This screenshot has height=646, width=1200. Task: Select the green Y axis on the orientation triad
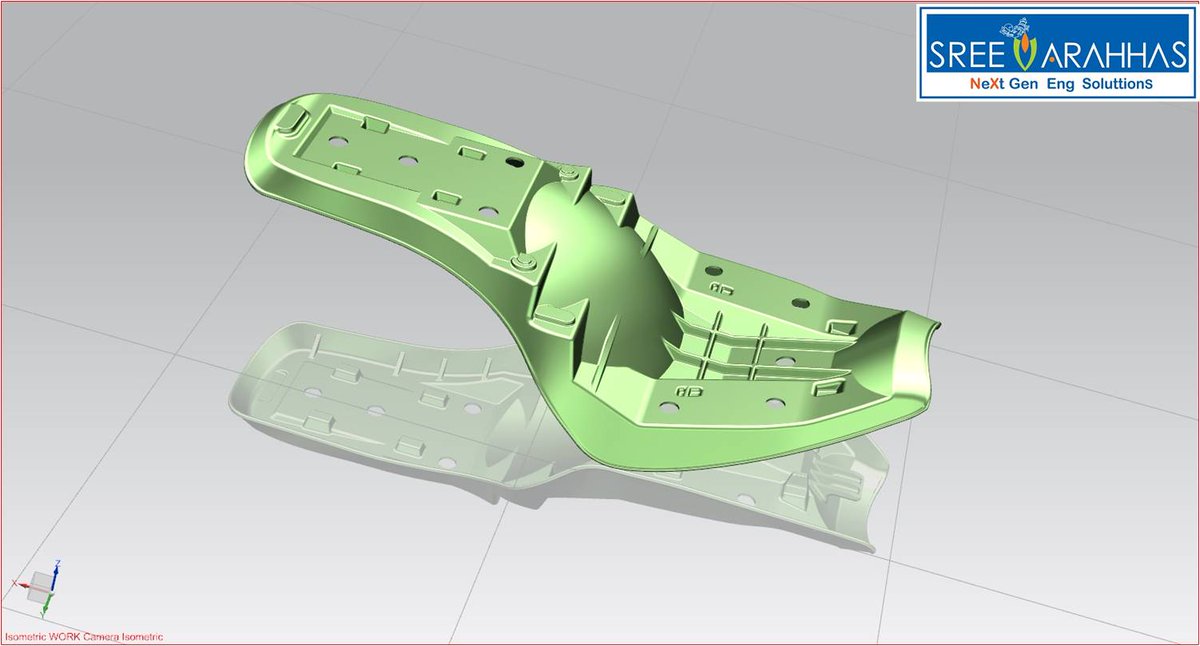click(47, 603)
